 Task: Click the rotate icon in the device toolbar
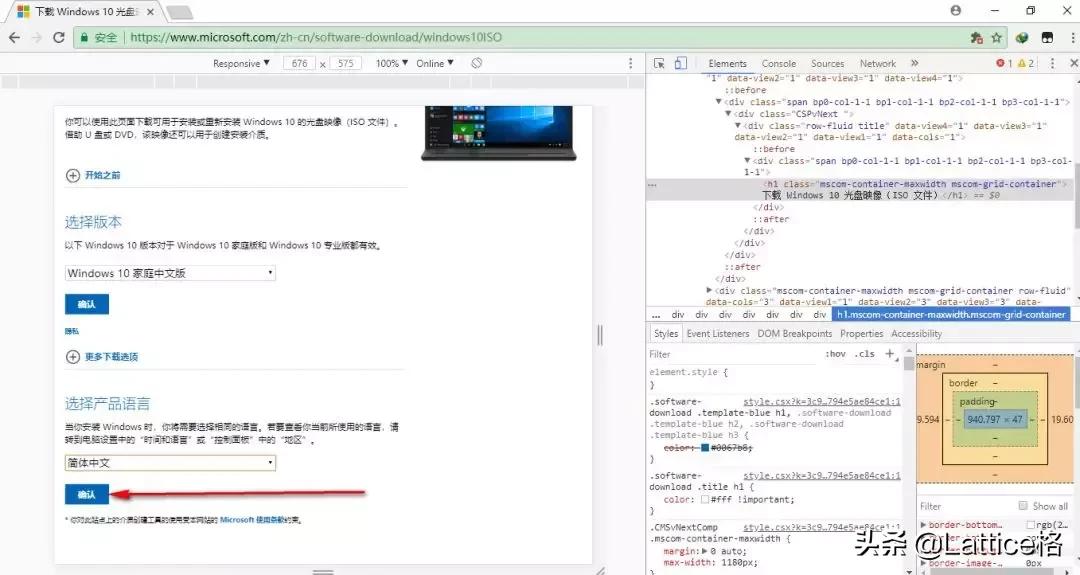pos(477,63)
